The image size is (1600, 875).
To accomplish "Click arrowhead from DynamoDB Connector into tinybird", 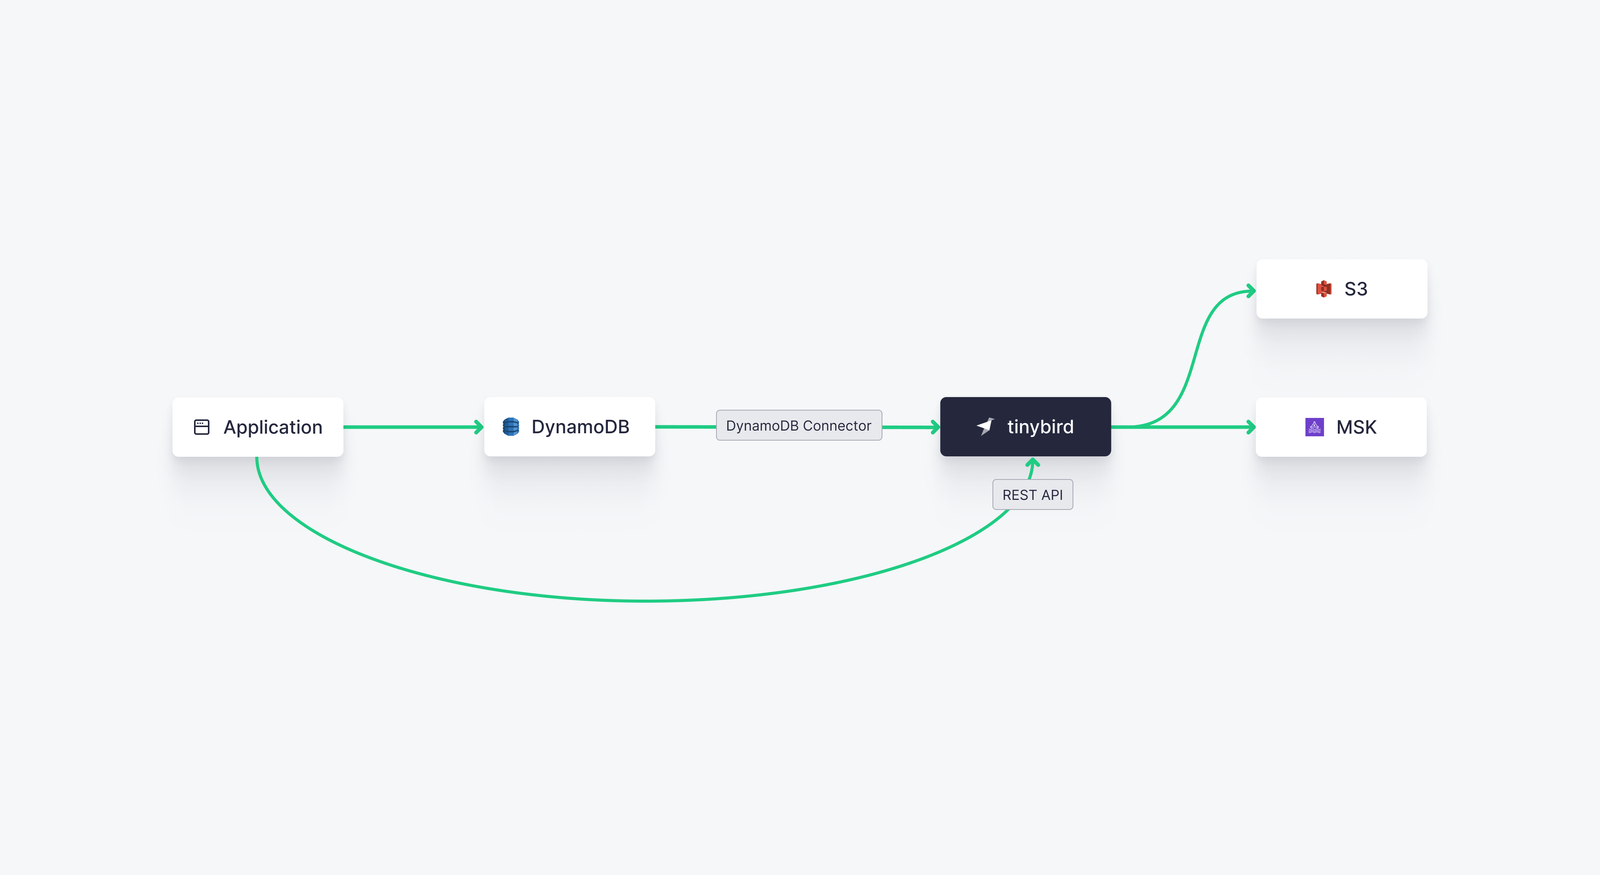I will pos(935,427).
